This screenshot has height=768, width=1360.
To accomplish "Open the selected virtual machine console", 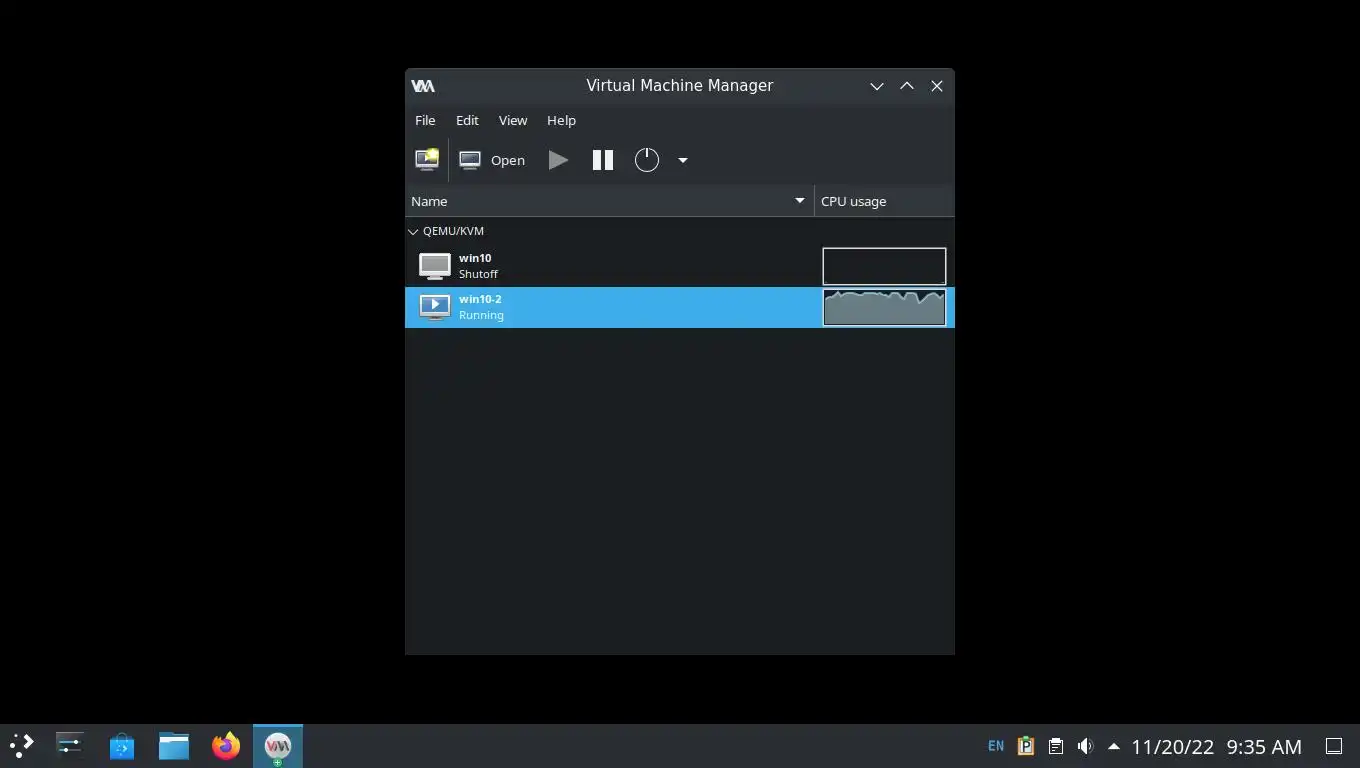I will [492, 160].
